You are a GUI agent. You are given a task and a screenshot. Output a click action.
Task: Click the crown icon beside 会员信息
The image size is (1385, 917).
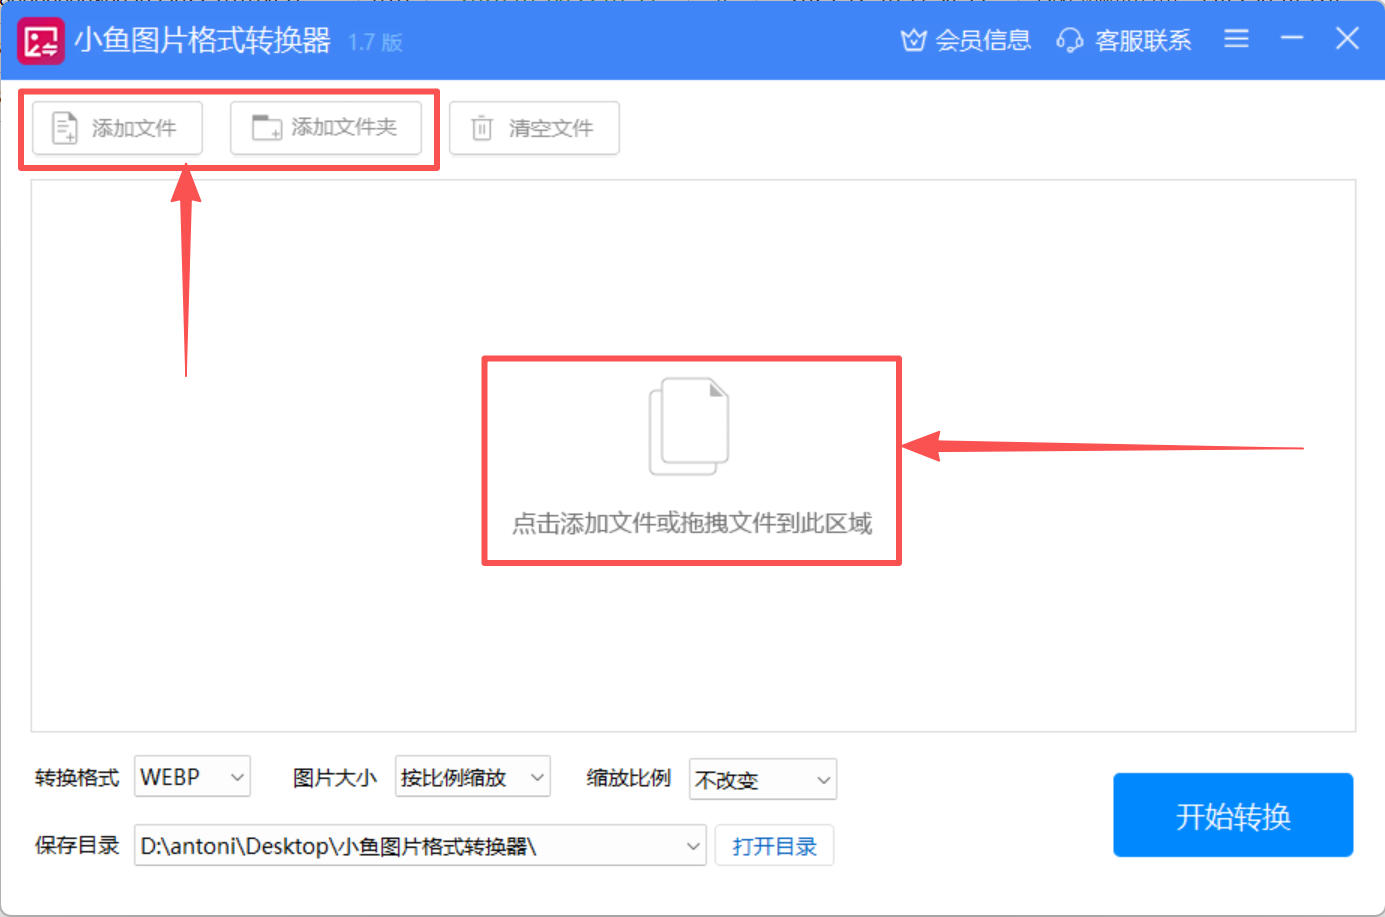(x=913, y=40)
